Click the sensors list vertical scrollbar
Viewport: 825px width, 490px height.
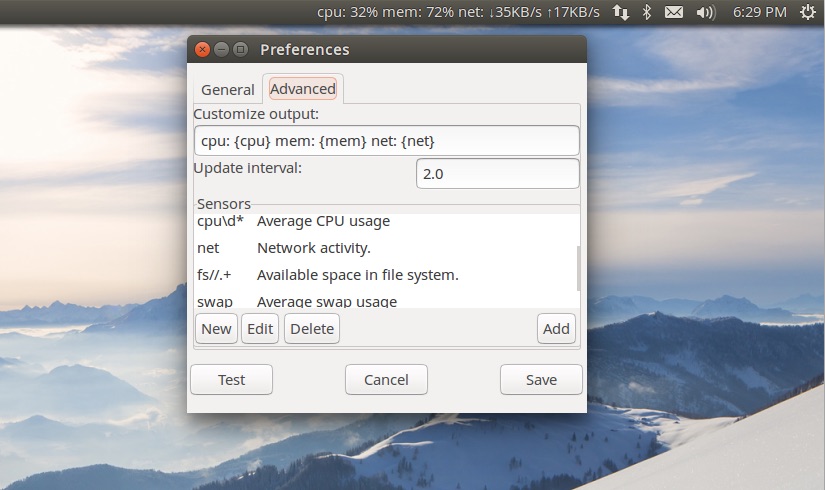point(576,266)
